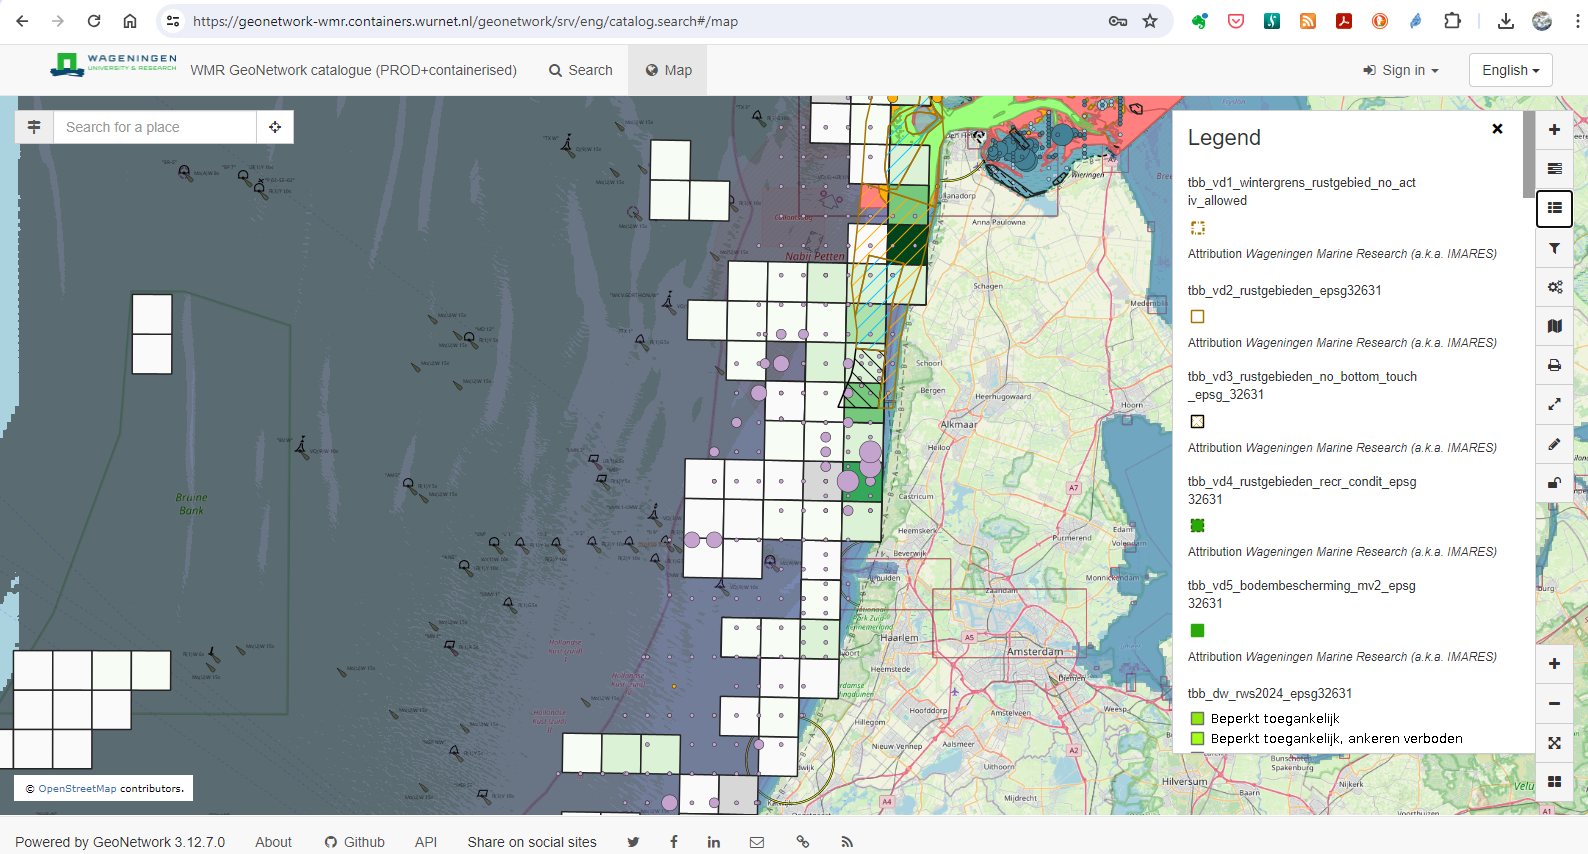Click the Search for a place field
The width and height of the screenshot is (1588, 854).
click(x=155, y=127)
